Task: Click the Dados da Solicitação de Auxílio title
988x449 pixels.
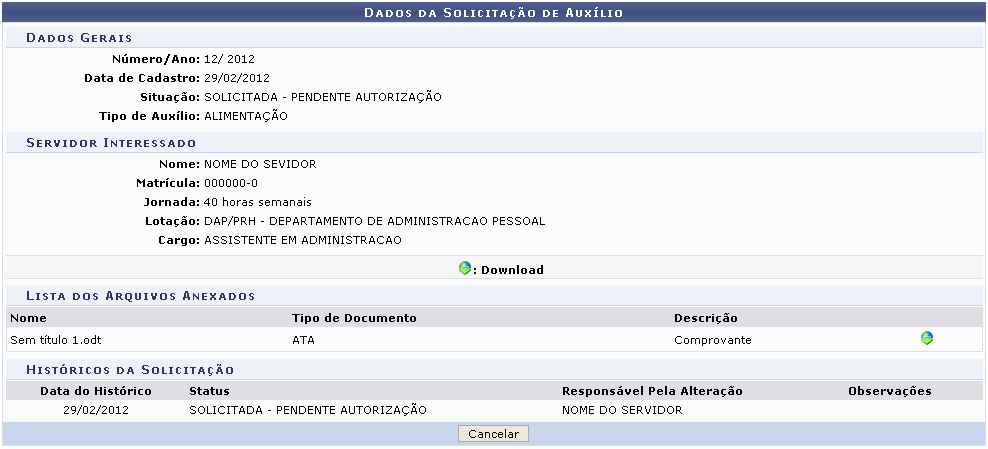Action: pos(493,13)
